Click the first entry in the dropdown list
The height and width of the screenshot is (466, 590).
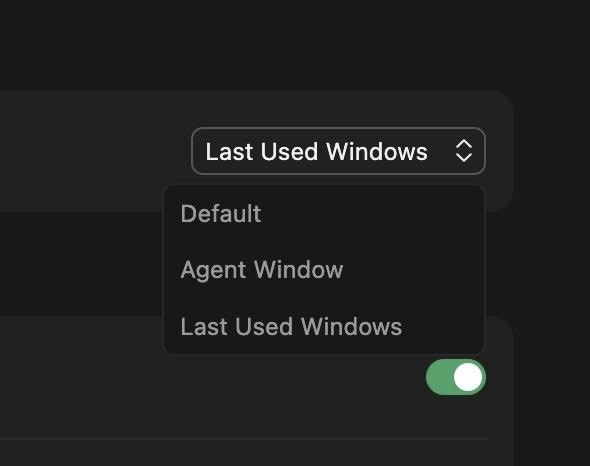(324, 213)
